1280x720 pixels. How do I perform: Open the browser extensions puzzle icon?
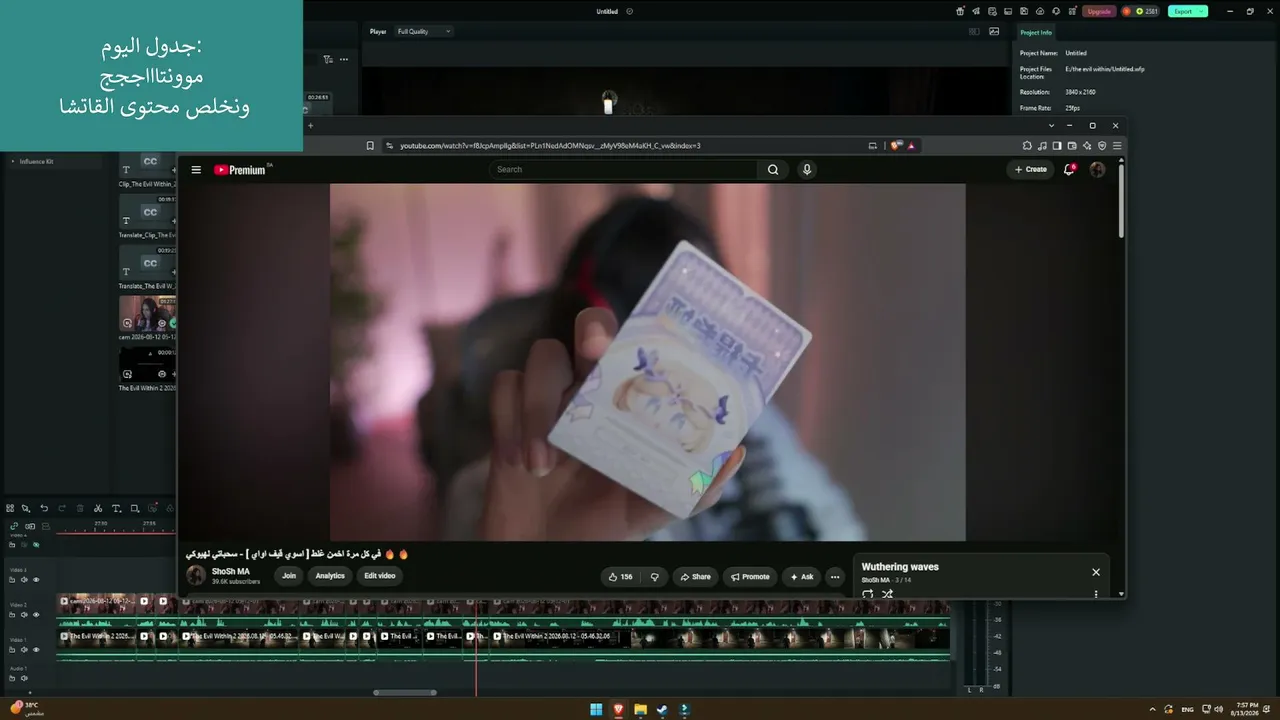pyautogui.click(x=1027, y=146)
